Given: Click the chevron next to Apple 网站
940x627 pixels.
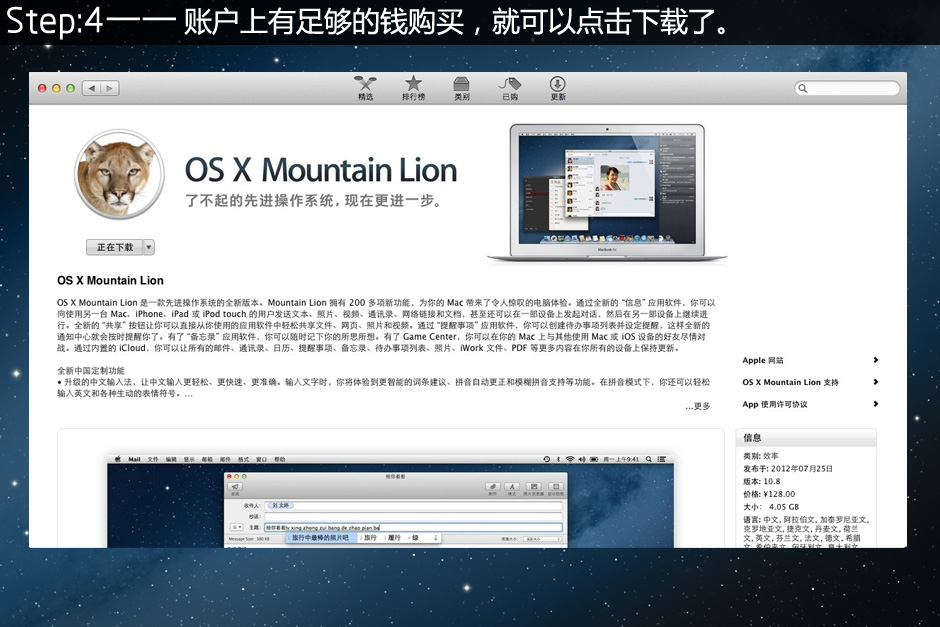Looking at the screenshot, I should pos(875,360).
